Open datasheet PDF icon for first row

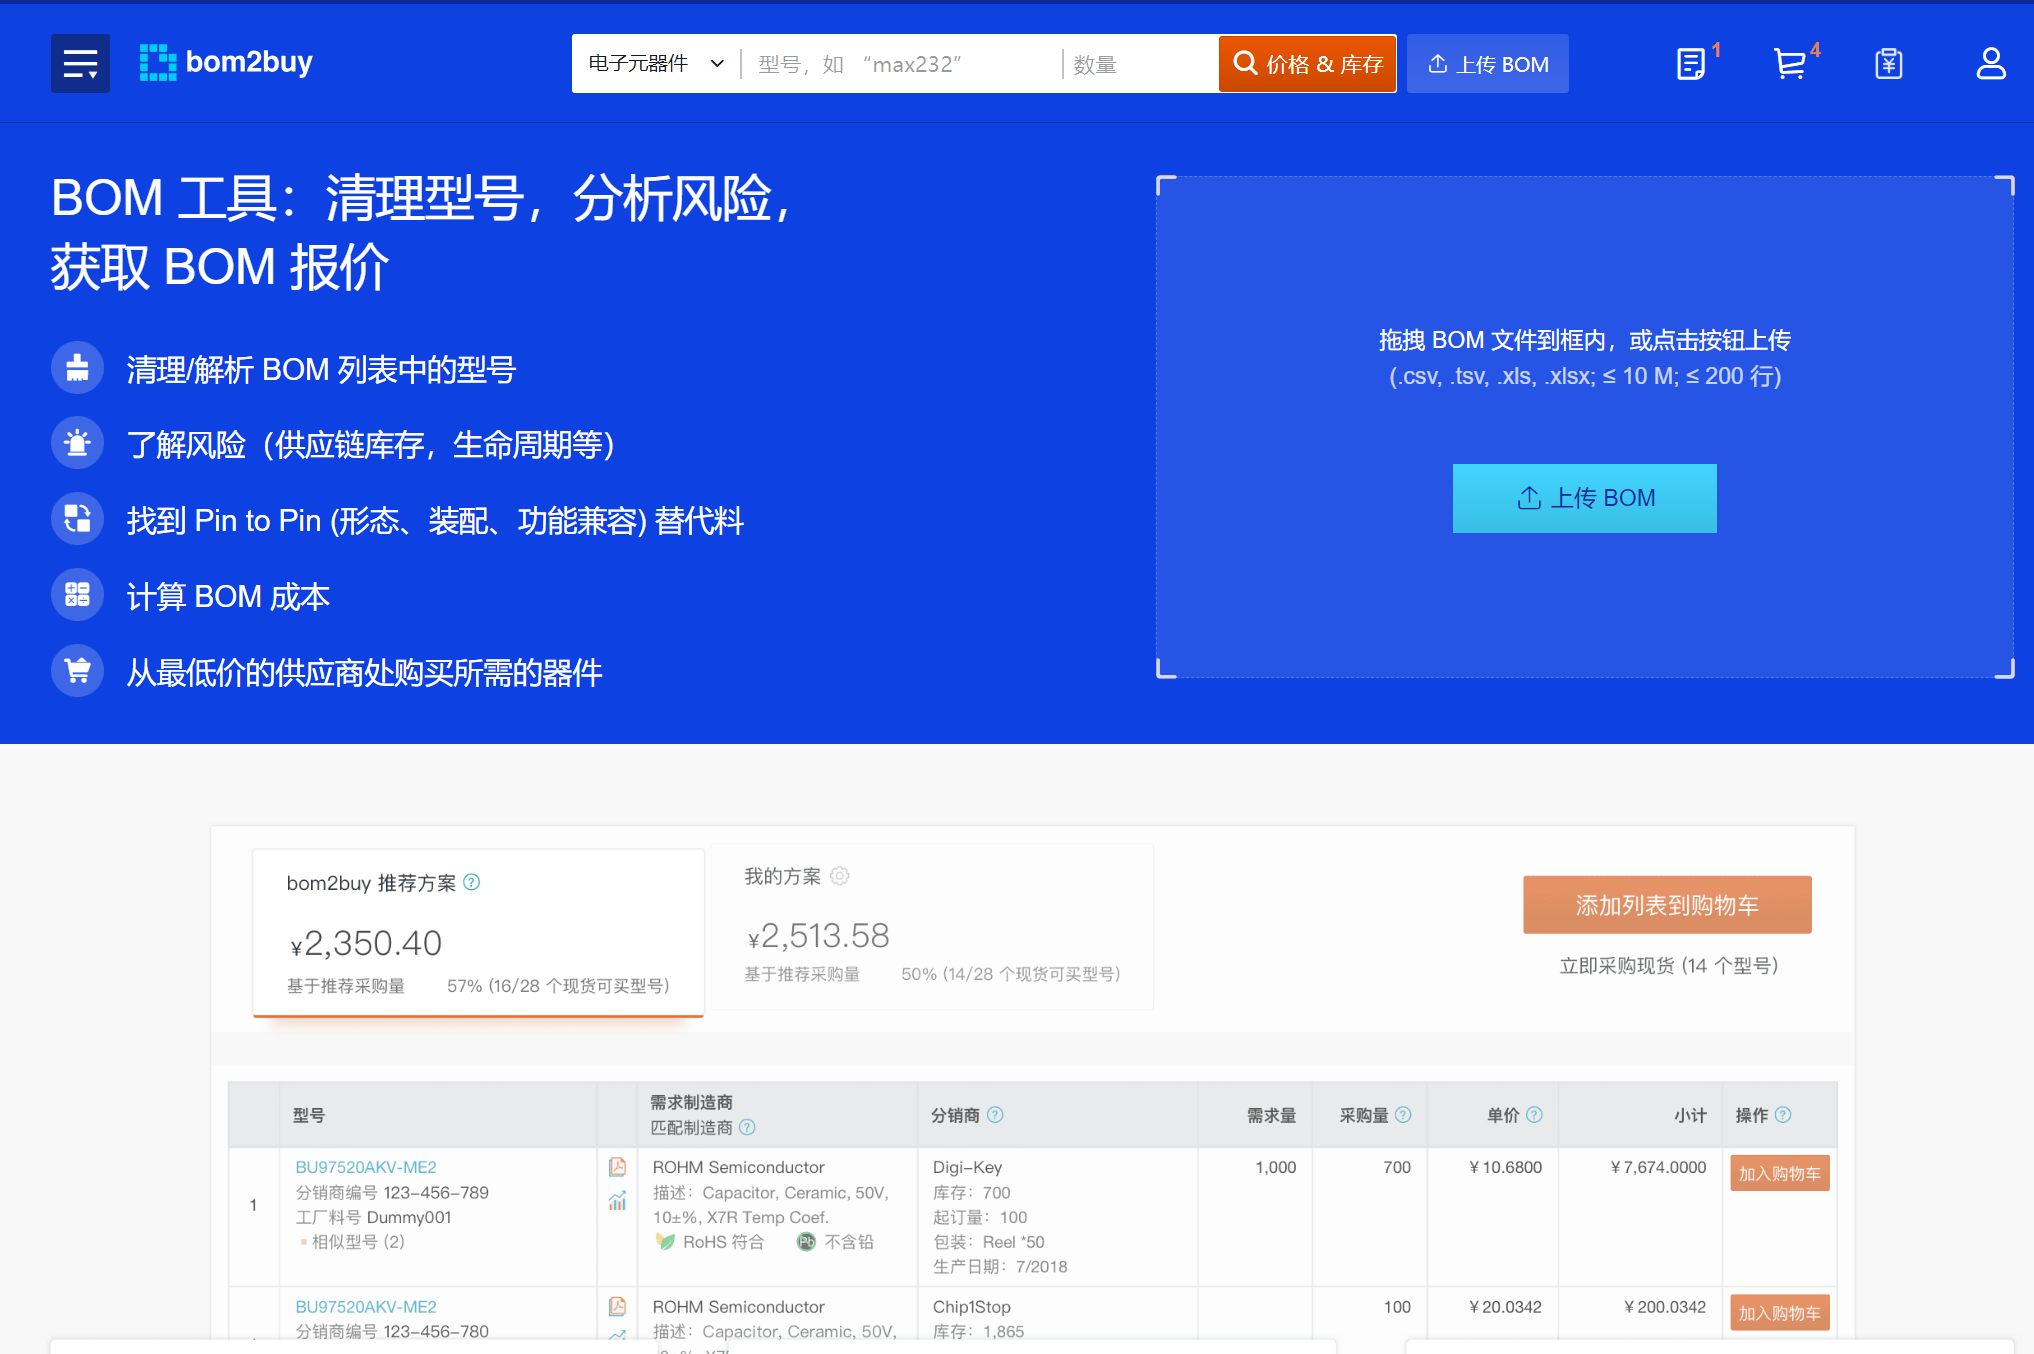(x=617, y=1167)
